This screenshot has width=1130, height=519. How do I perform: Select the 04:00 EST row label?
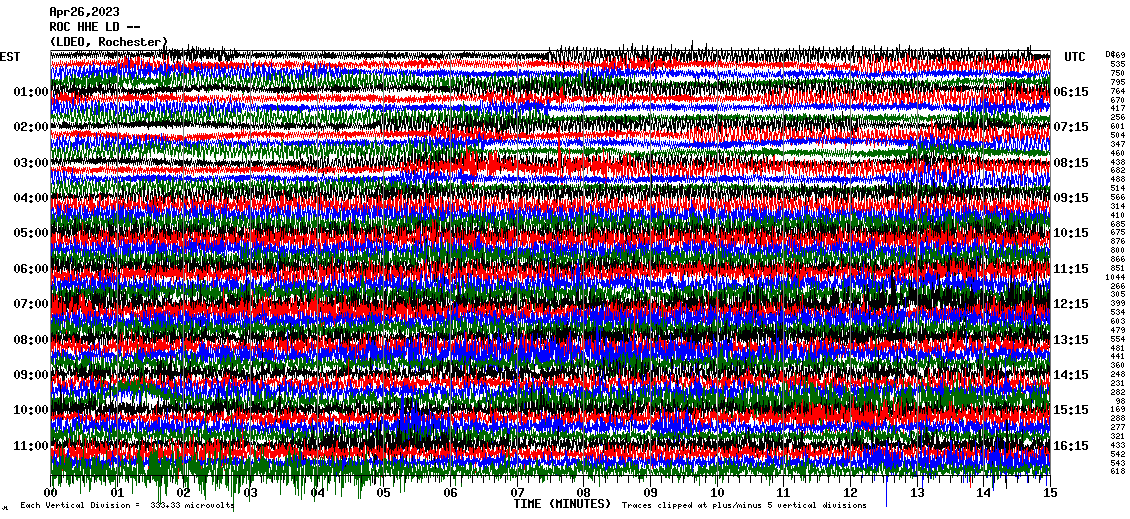pos(31,198)
